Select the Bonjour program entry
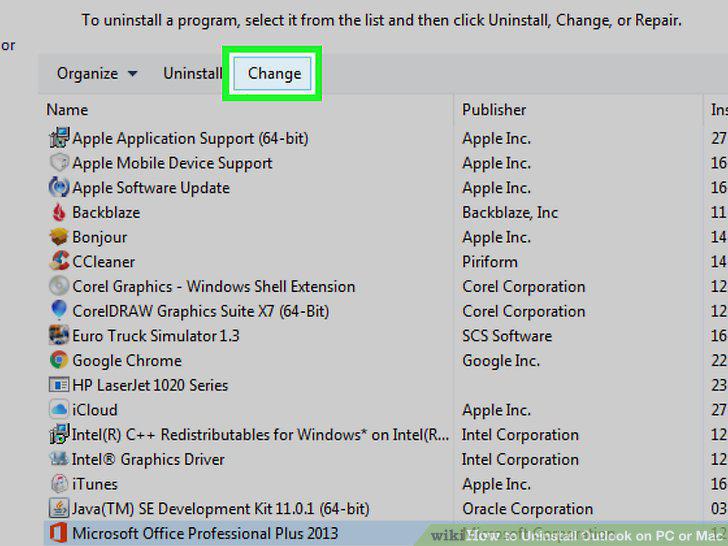Image resolution: width=728 pixels, height=546 pixels. tap(99, 237)
